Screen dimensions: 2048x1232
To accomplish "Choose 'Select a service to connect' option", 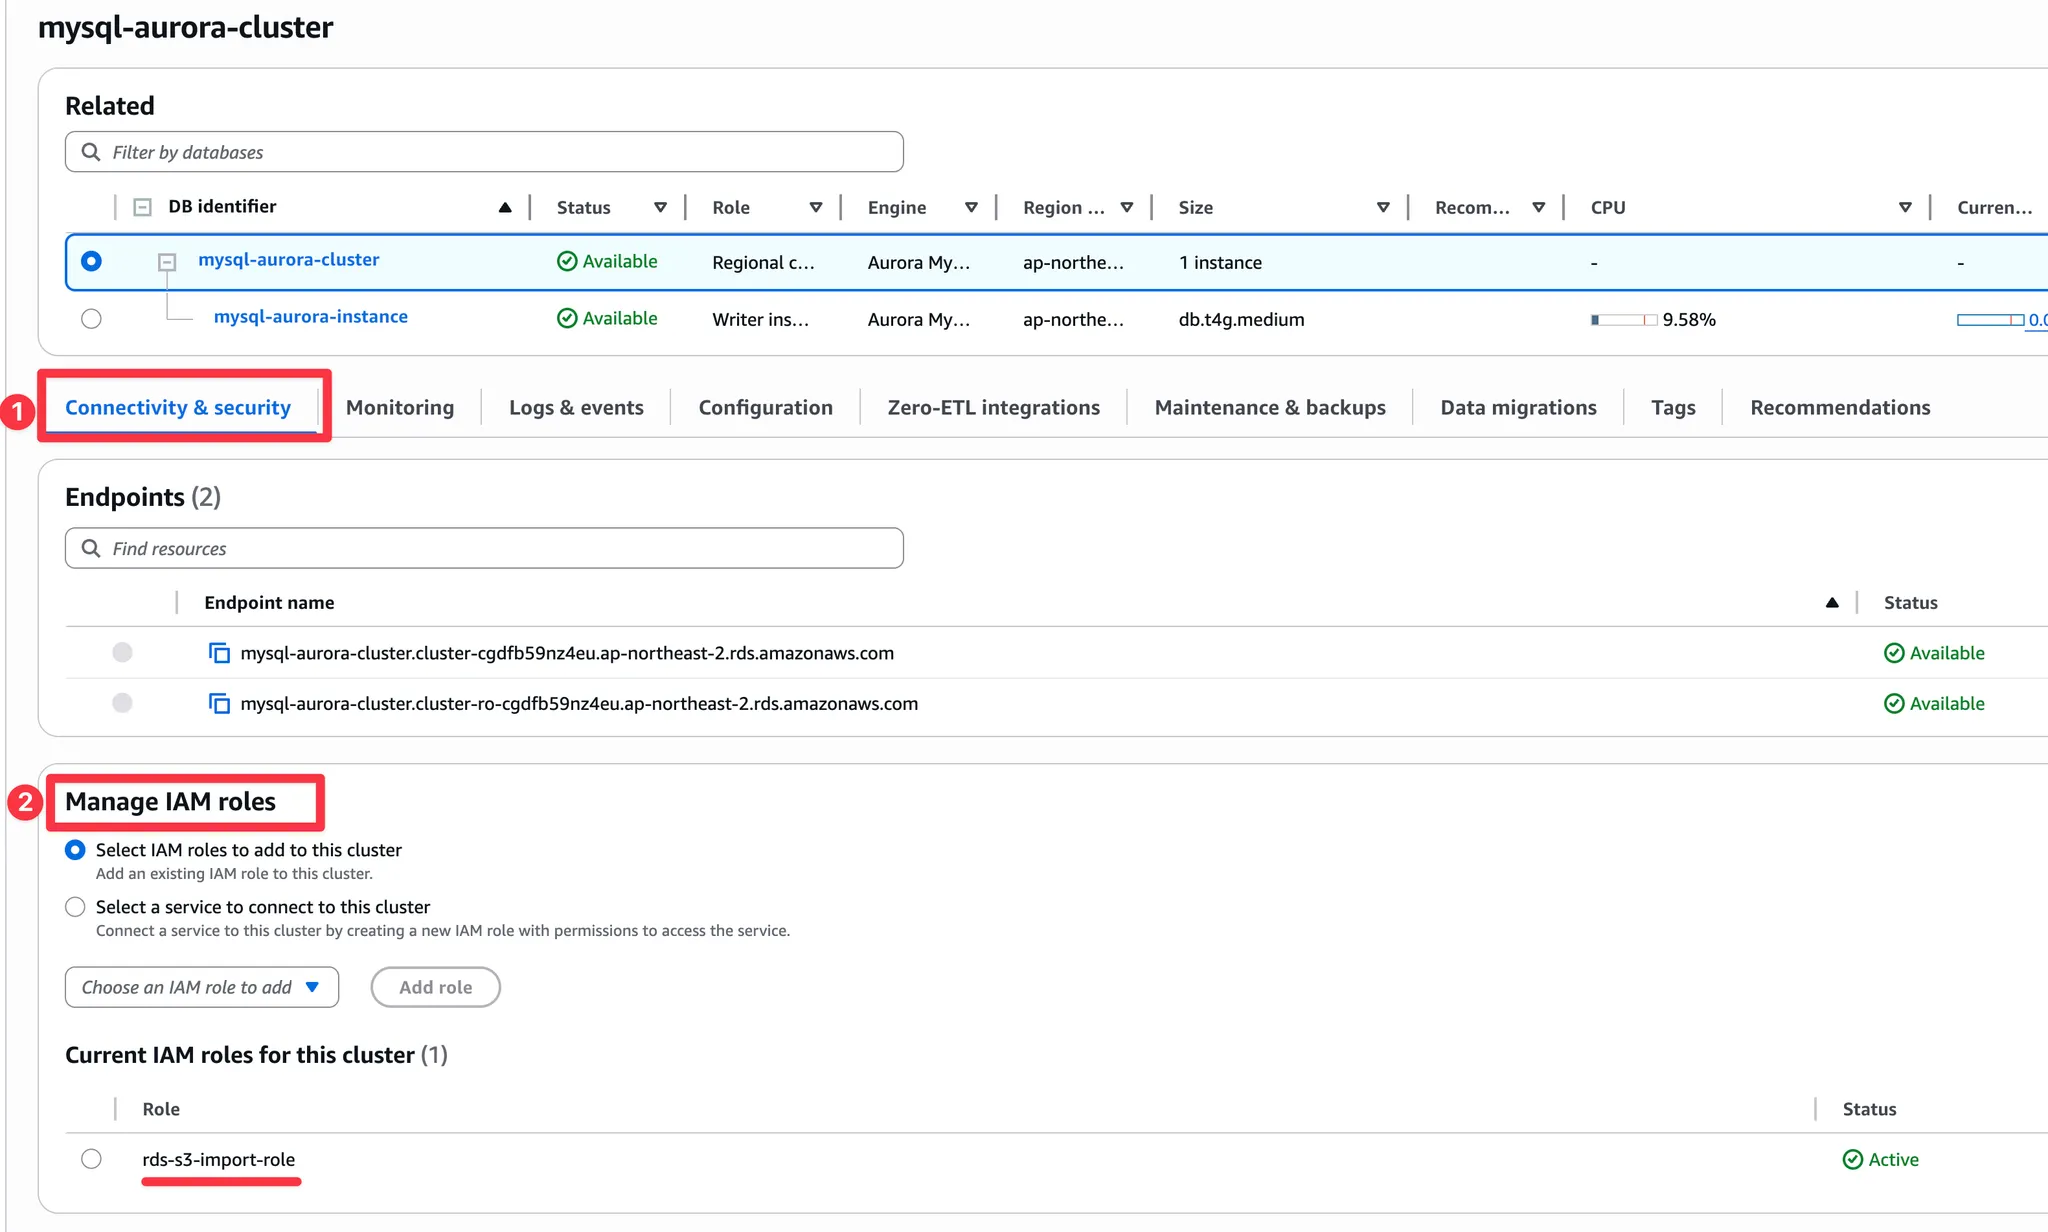I will 75,907.
